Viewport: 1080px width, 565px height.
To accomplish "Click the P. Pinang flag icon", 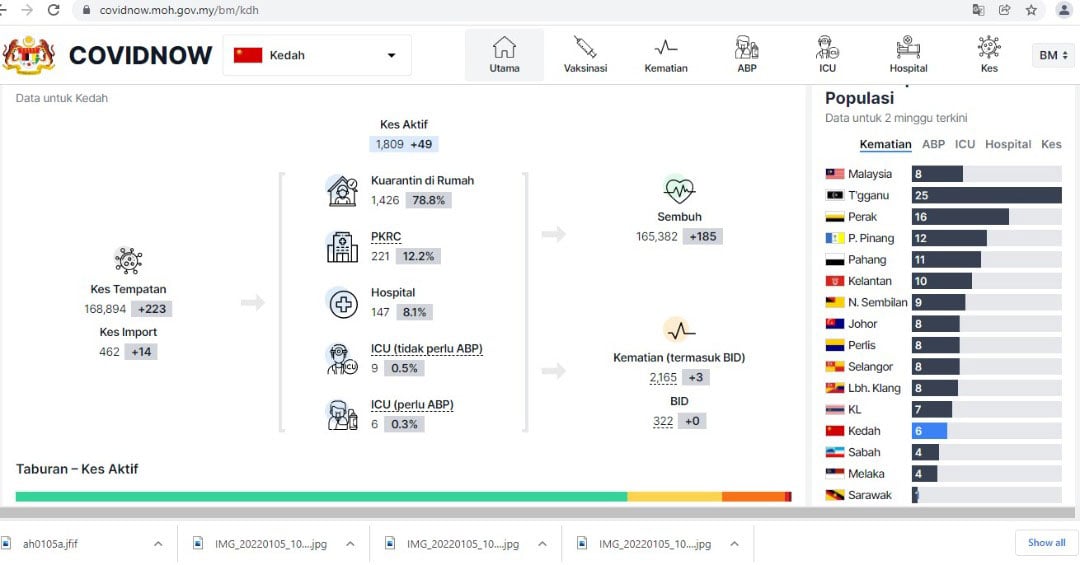I will (x=835, y=238).
